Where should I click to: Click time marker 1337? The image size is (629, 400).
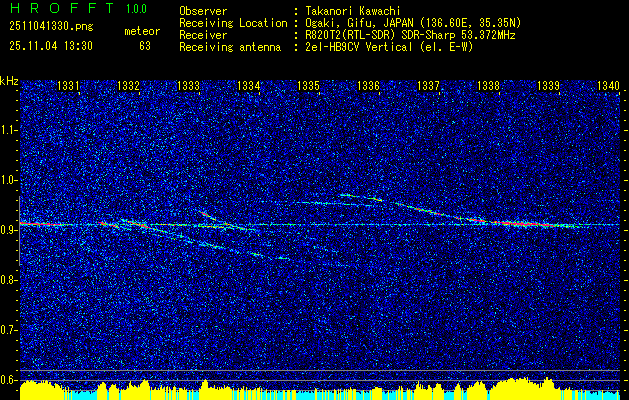(x=428, y=86)
